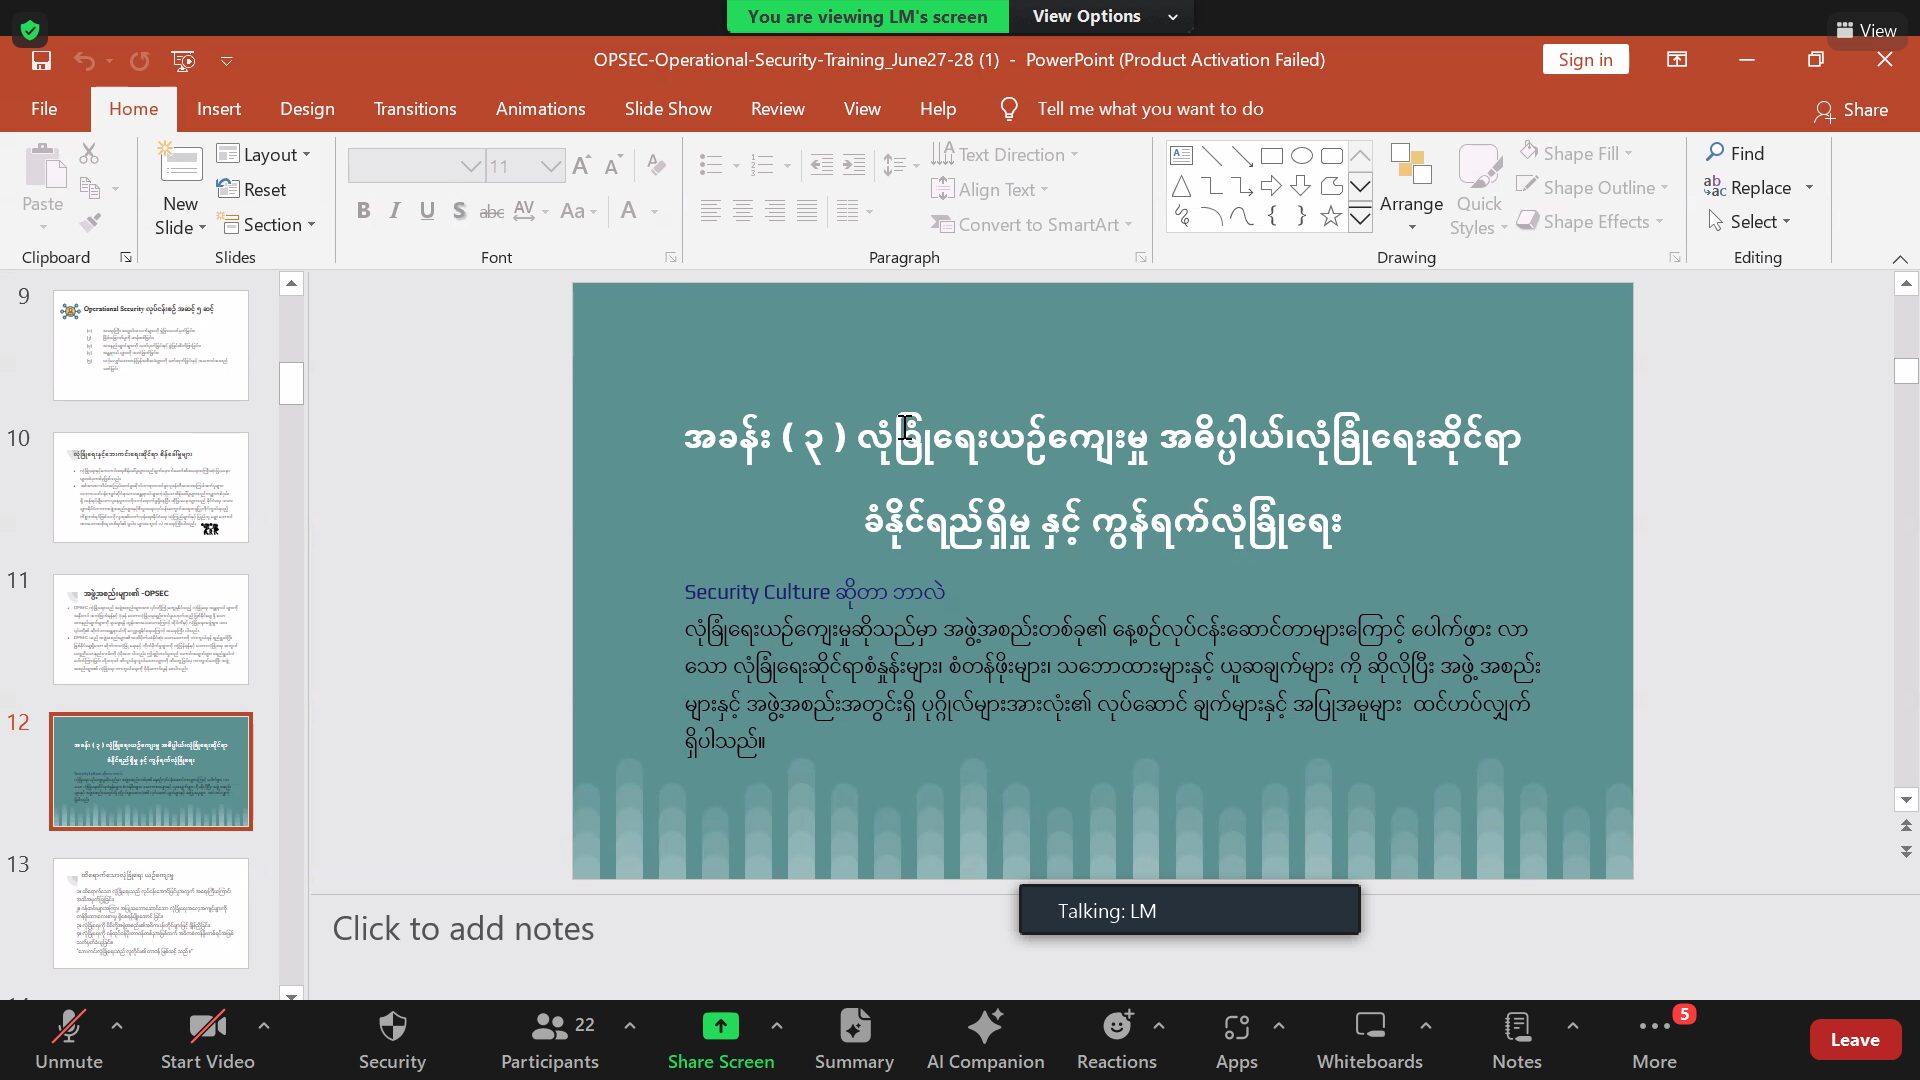Click the red Leave button

[x=1854, y=1040]
